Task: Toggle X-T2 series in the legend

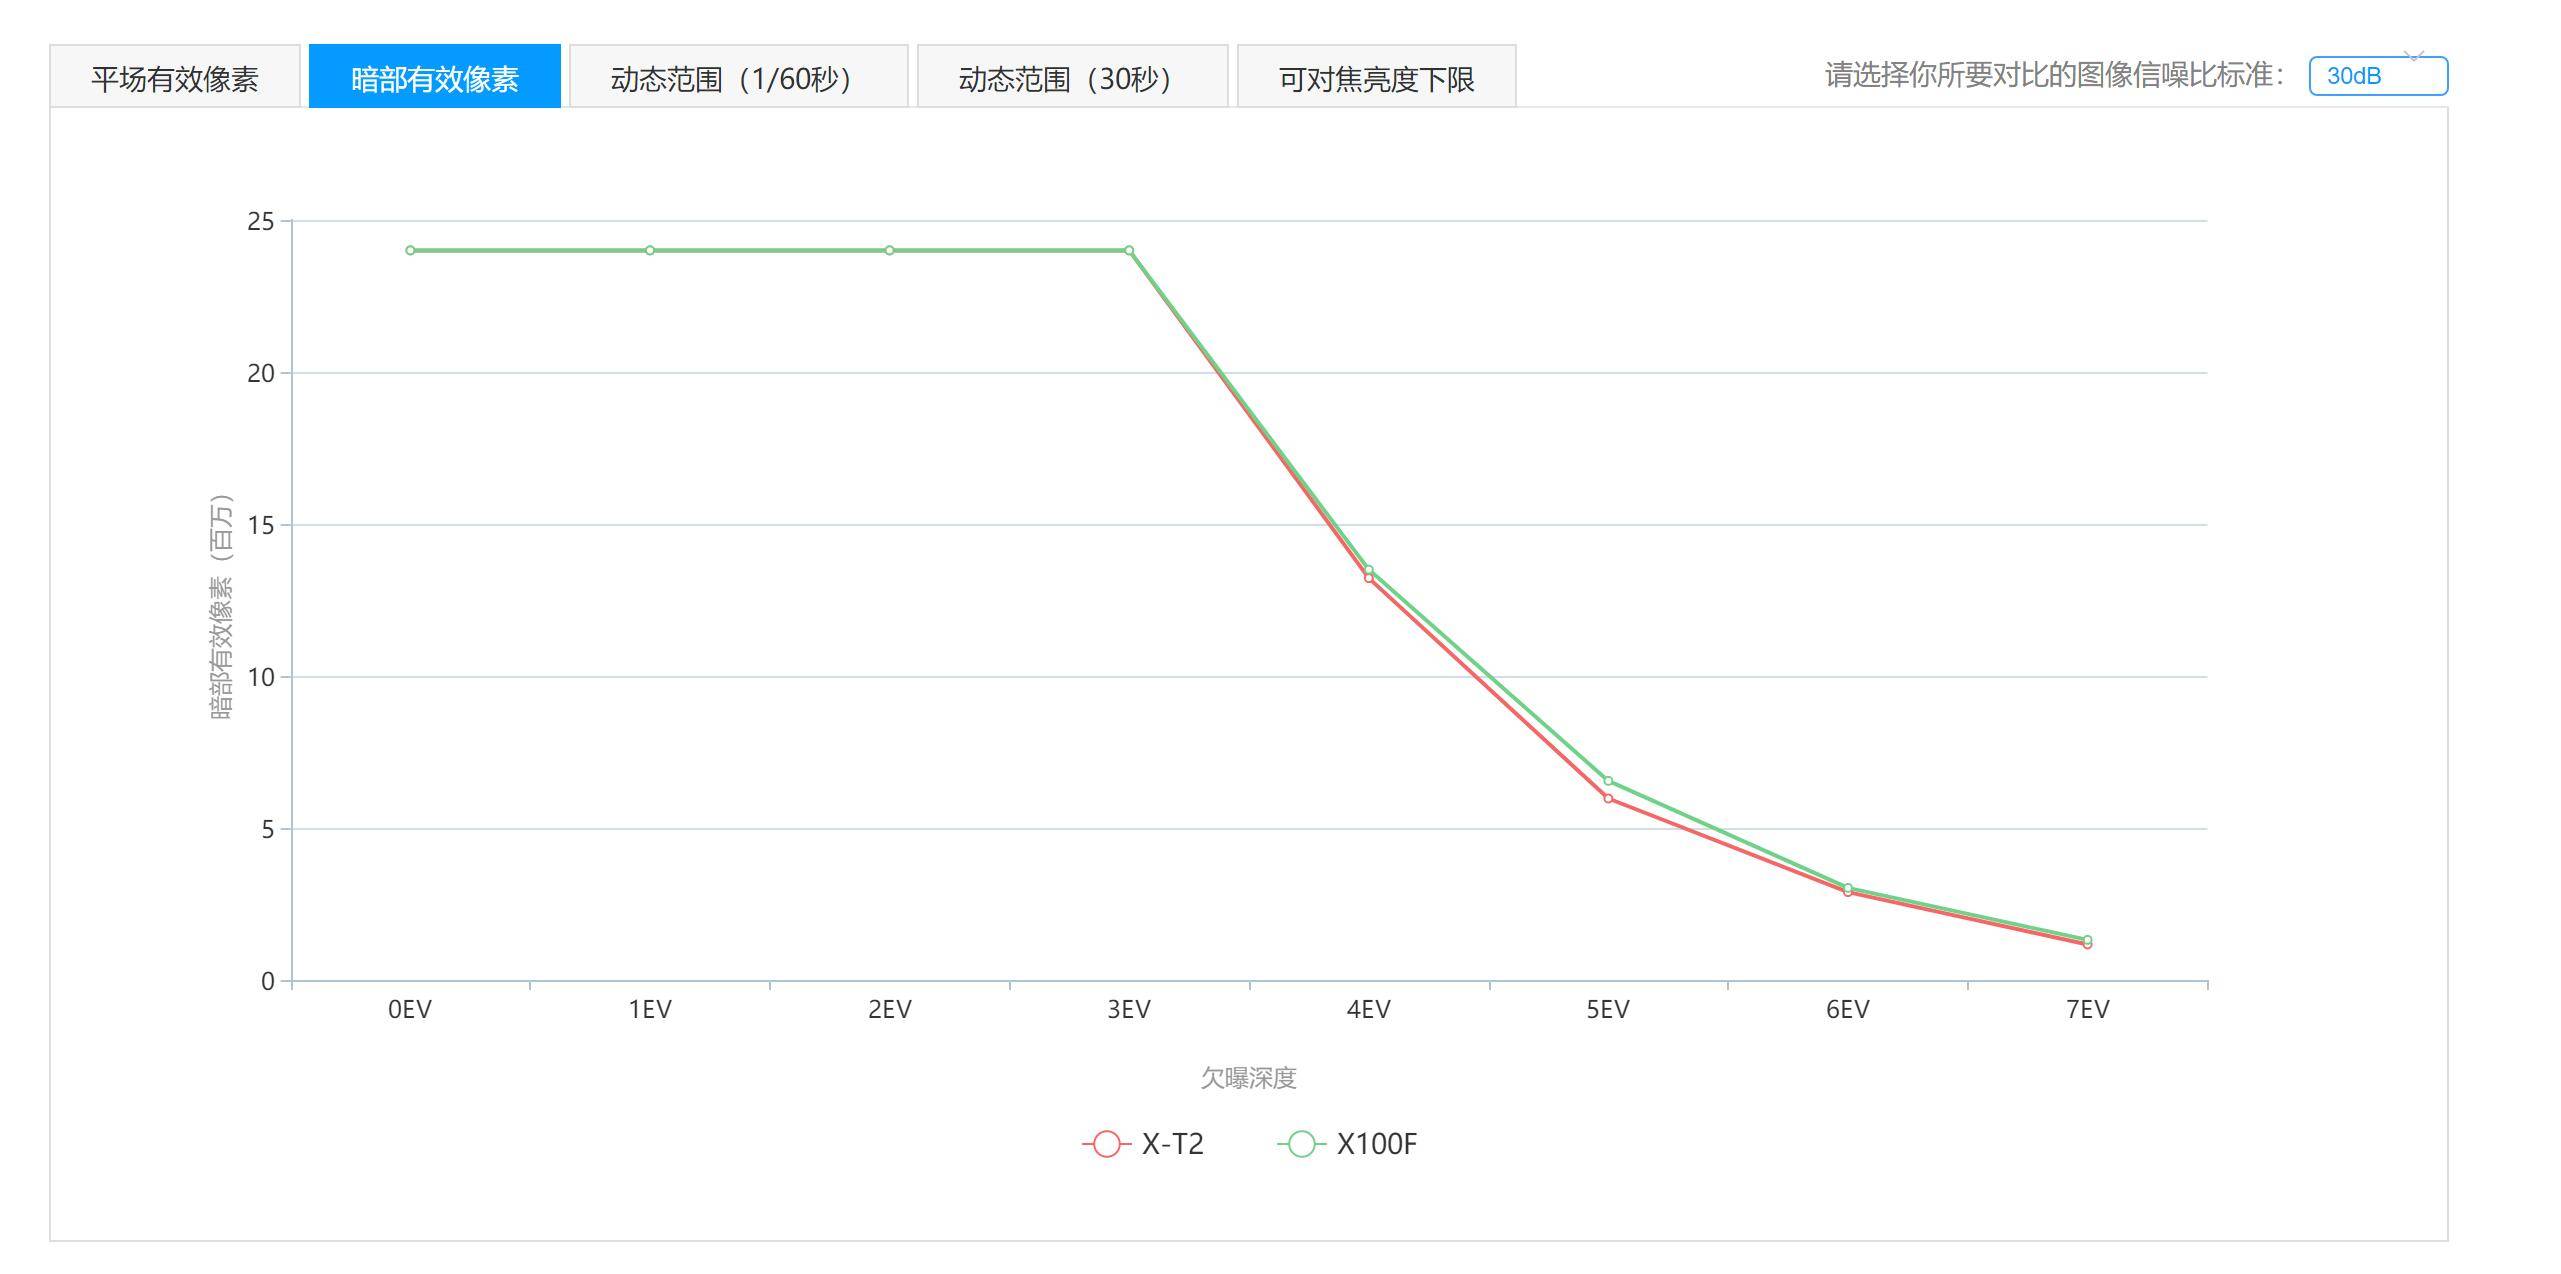Action: pos(1172,1144)
